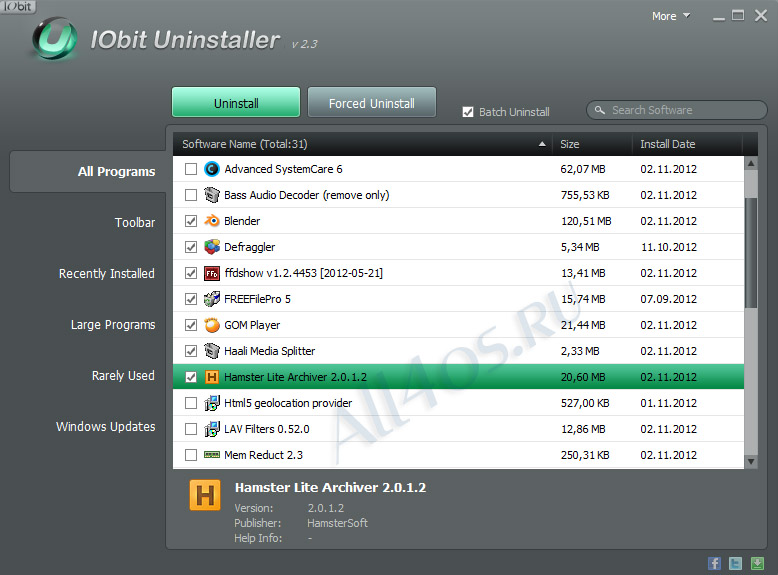778x575 pixels.
Task: Click the 62,07 MB size value
Action: 583,169
